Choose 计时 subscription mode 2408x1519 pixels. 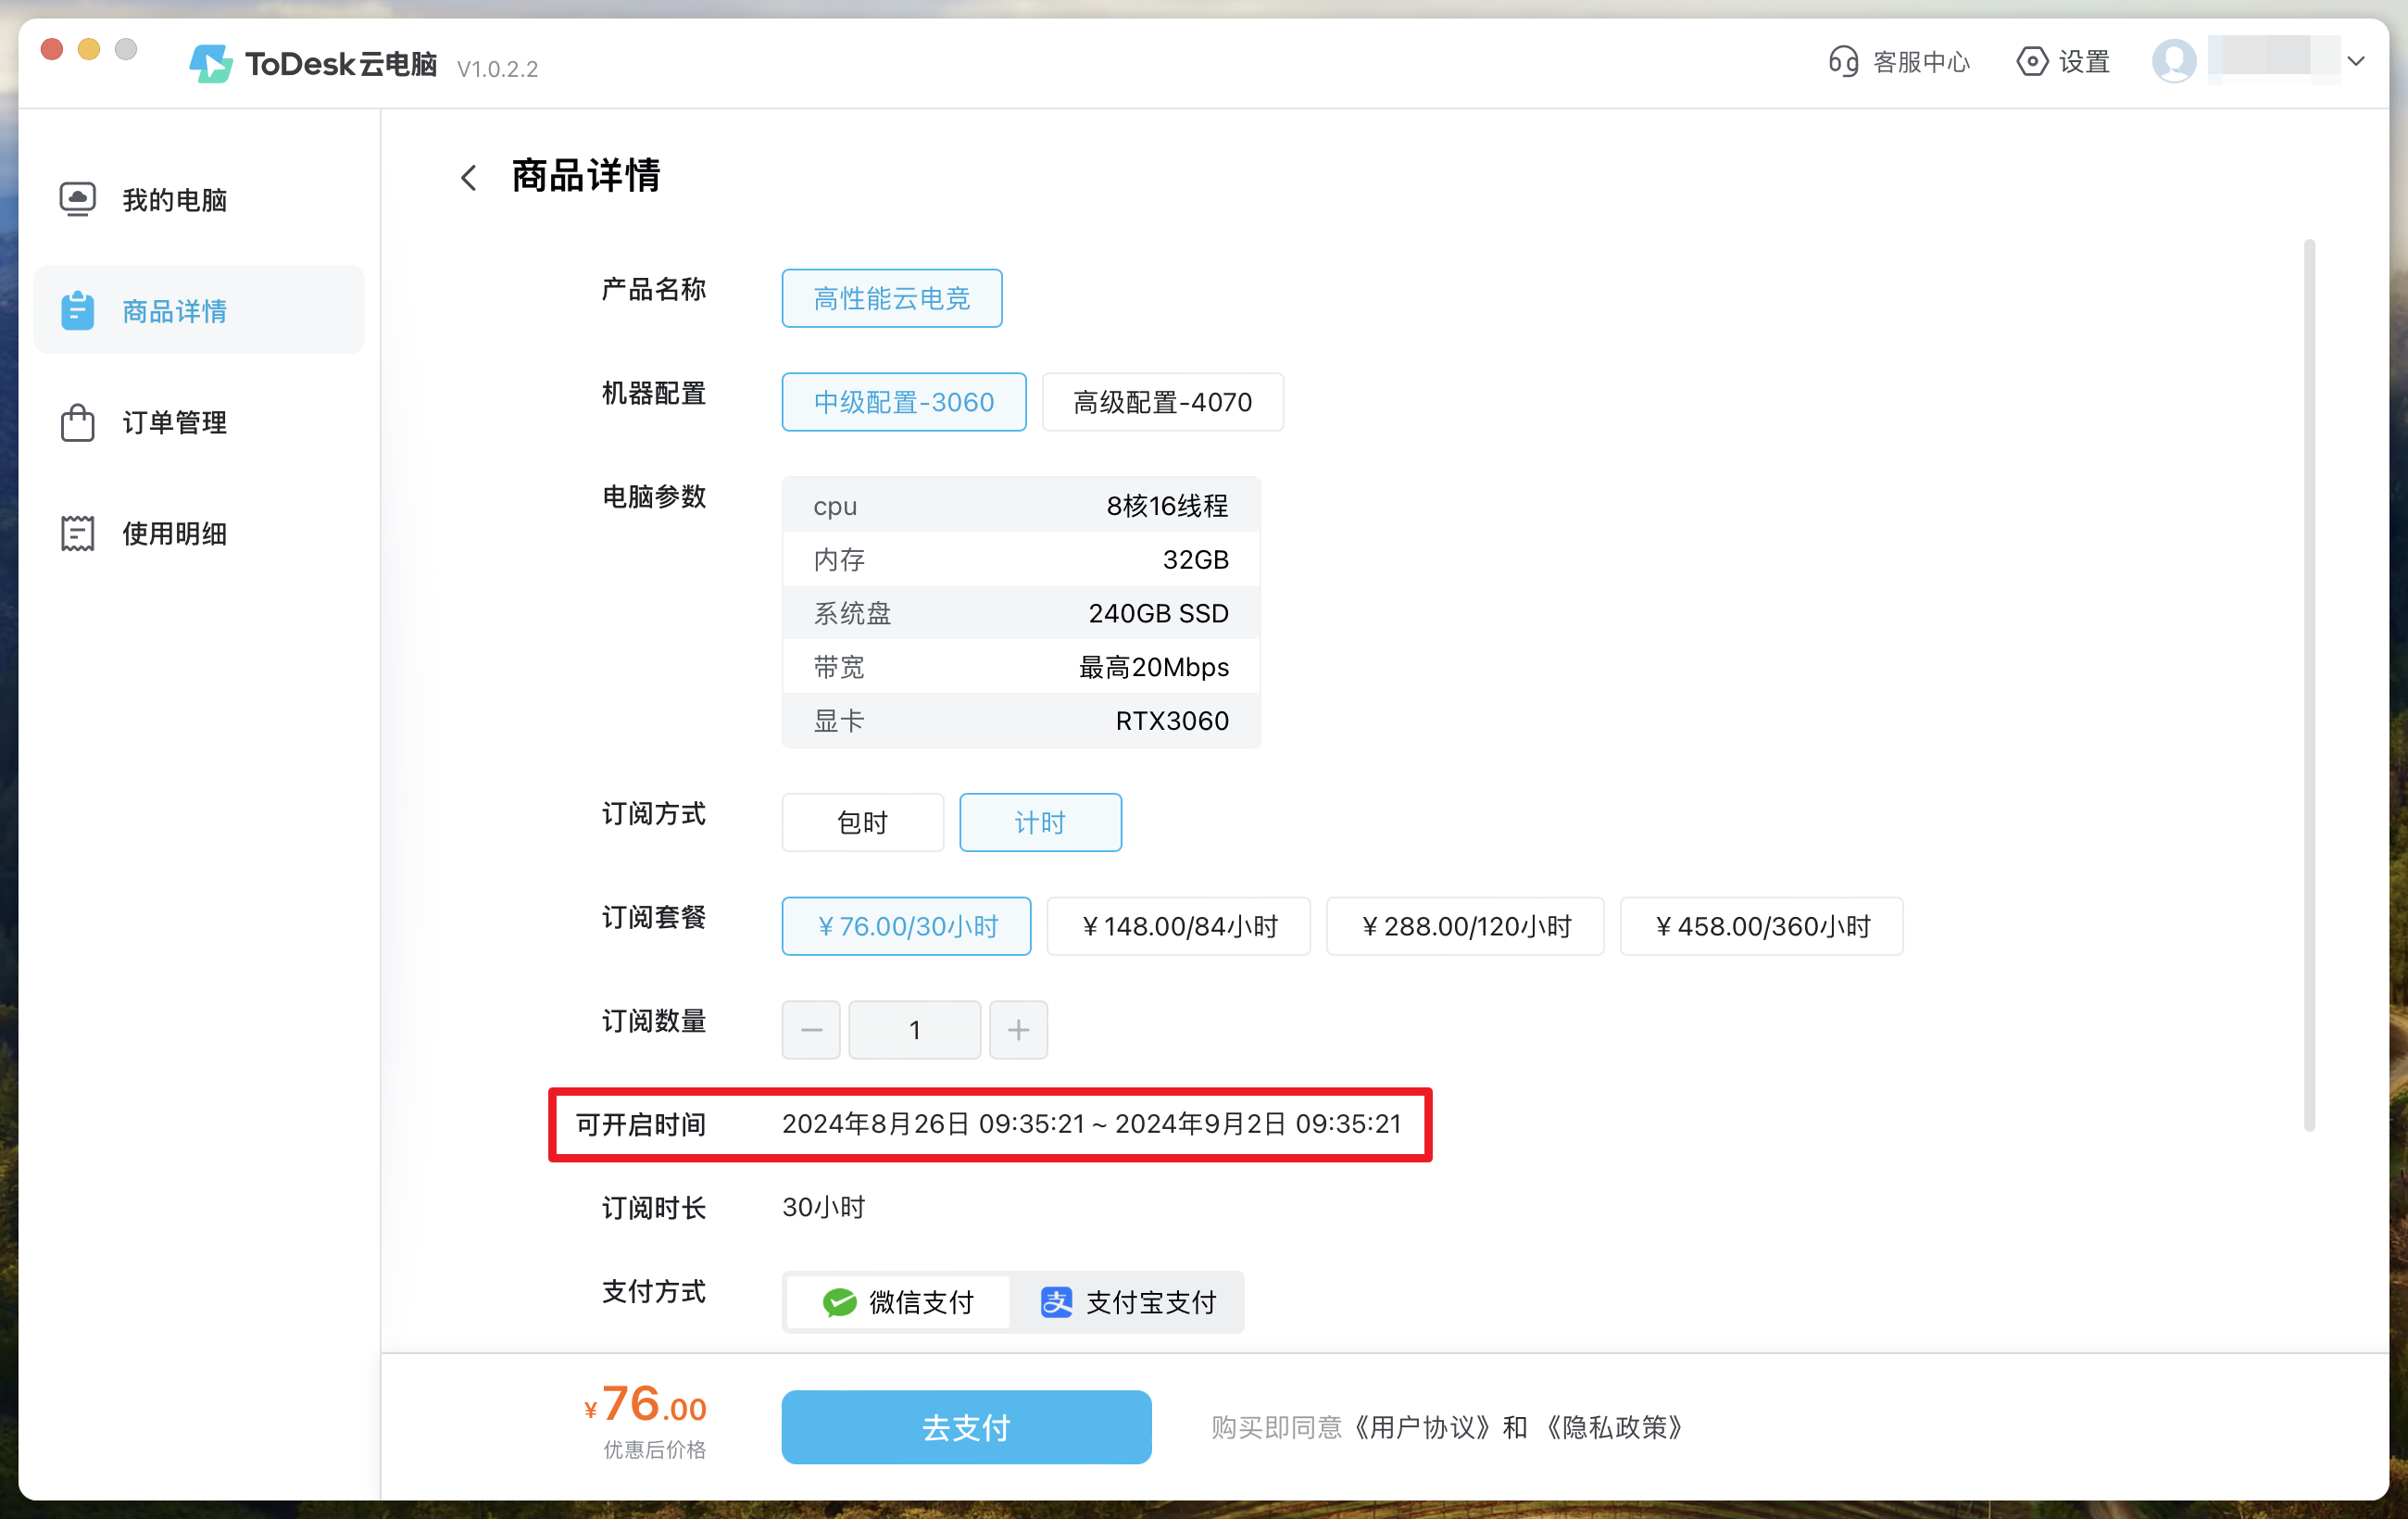1040,822
